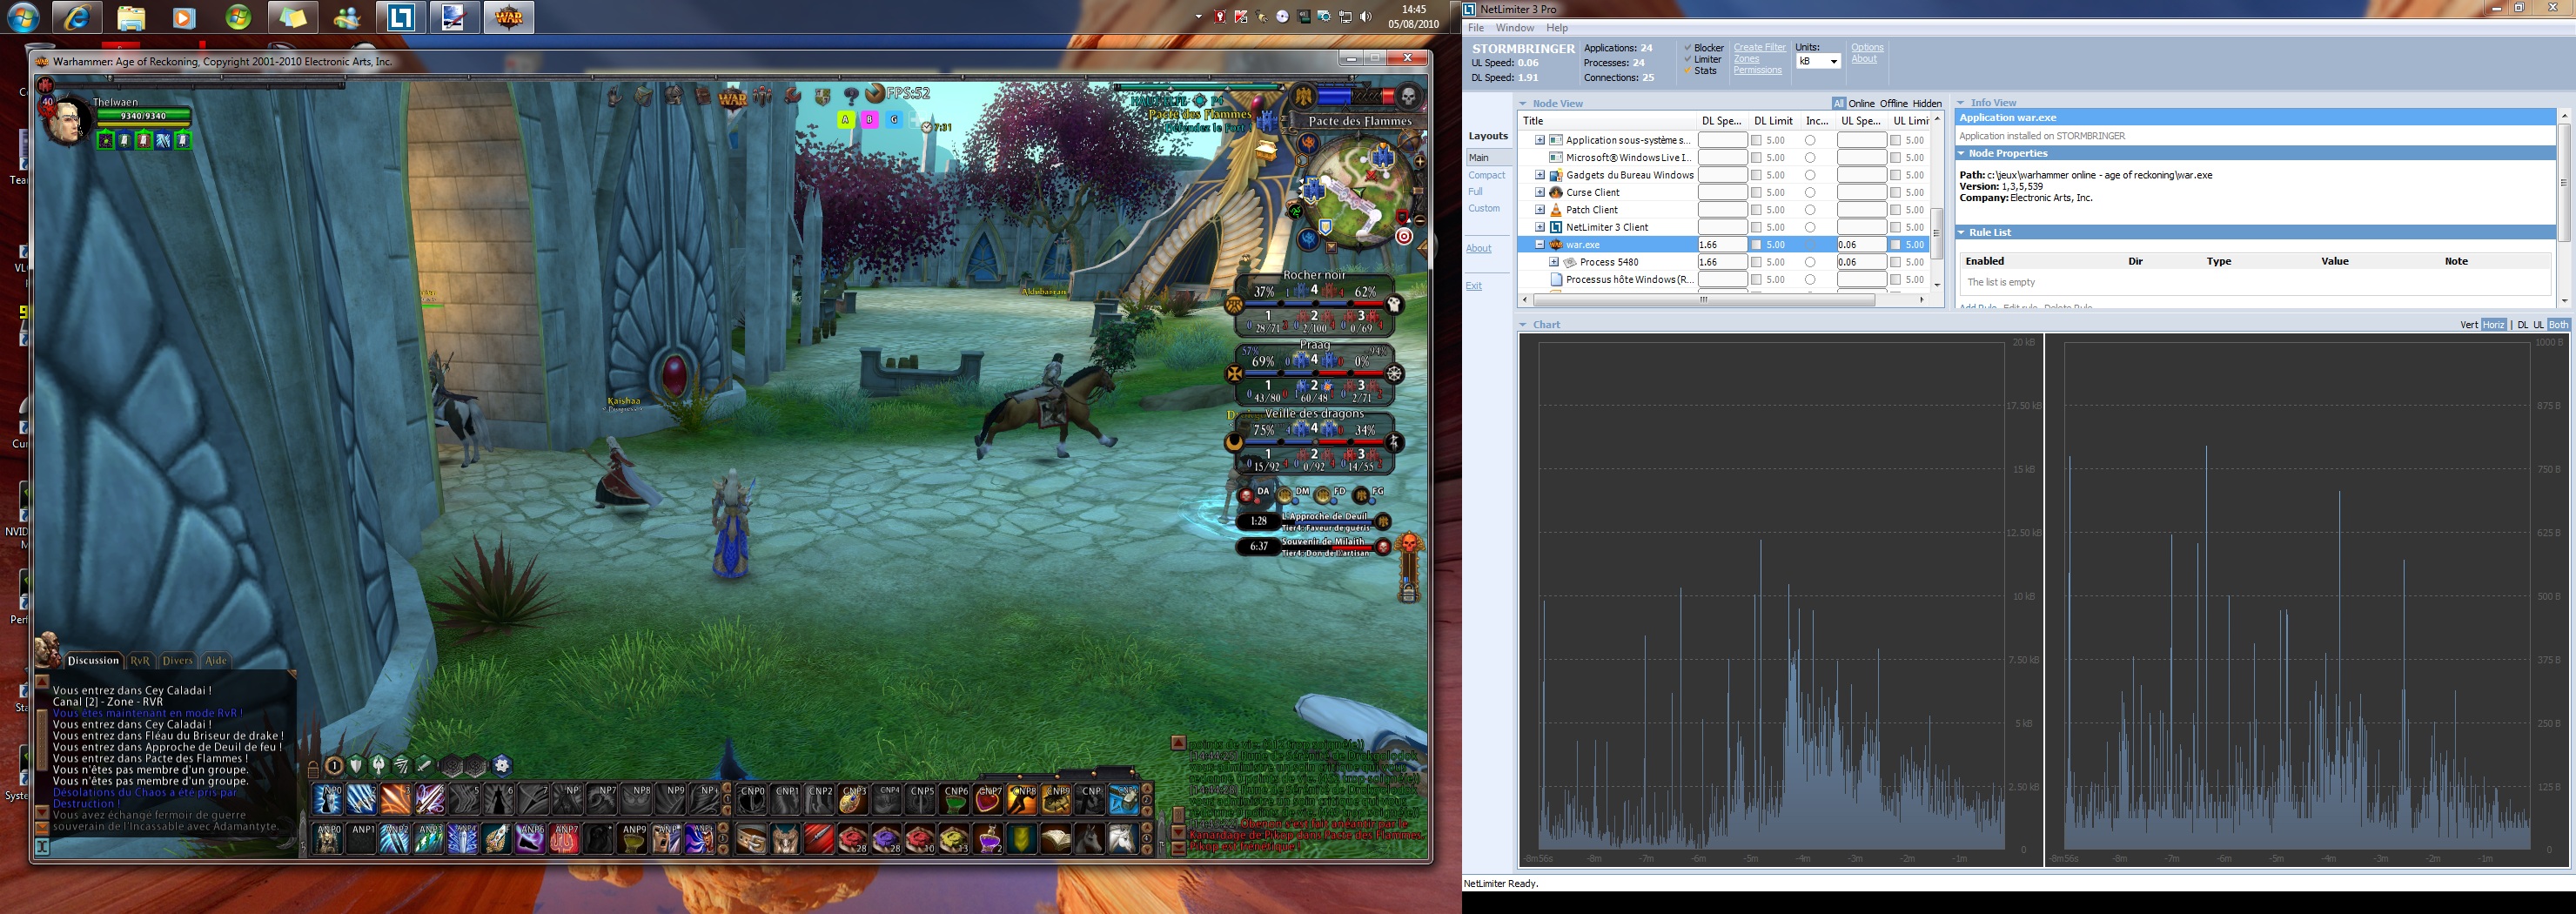2576x914 pixels.
Task: Click the red target icon beside the minimap
Action: tap(1404, 237)
